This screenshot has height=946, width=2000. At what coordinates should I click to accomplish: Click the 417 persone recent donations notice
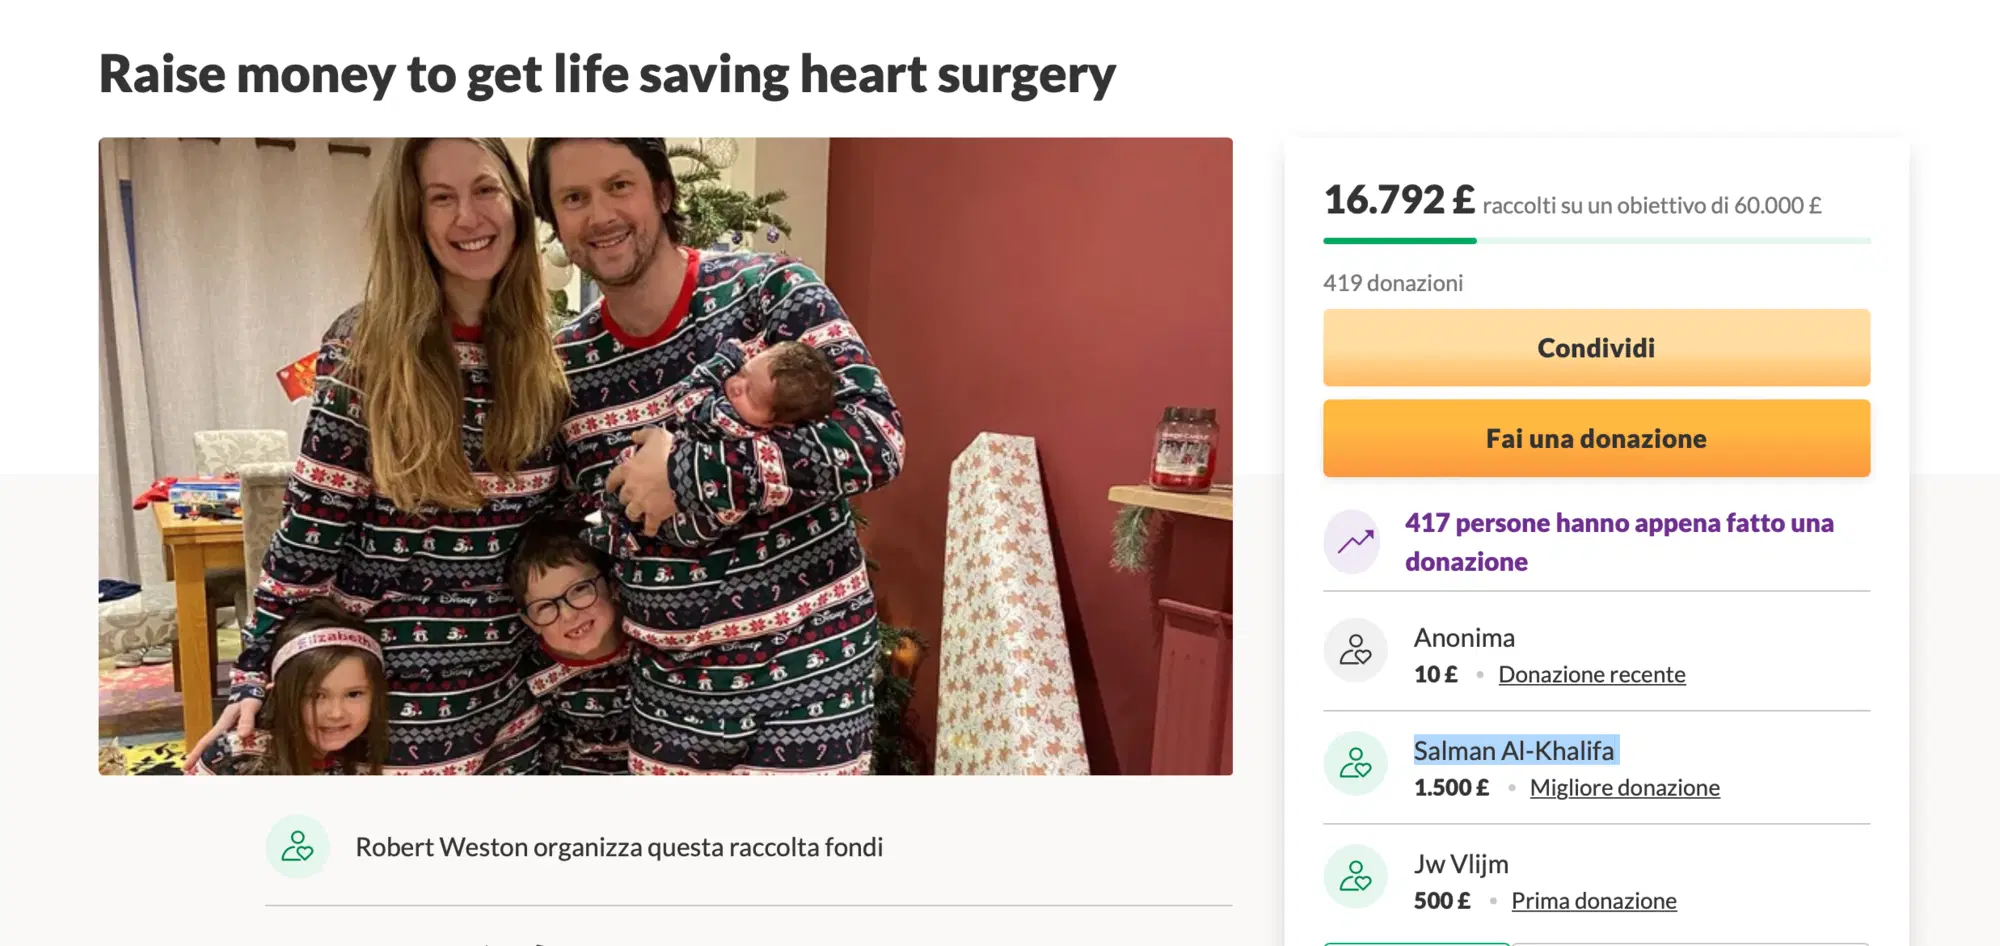click(1618, 542)
